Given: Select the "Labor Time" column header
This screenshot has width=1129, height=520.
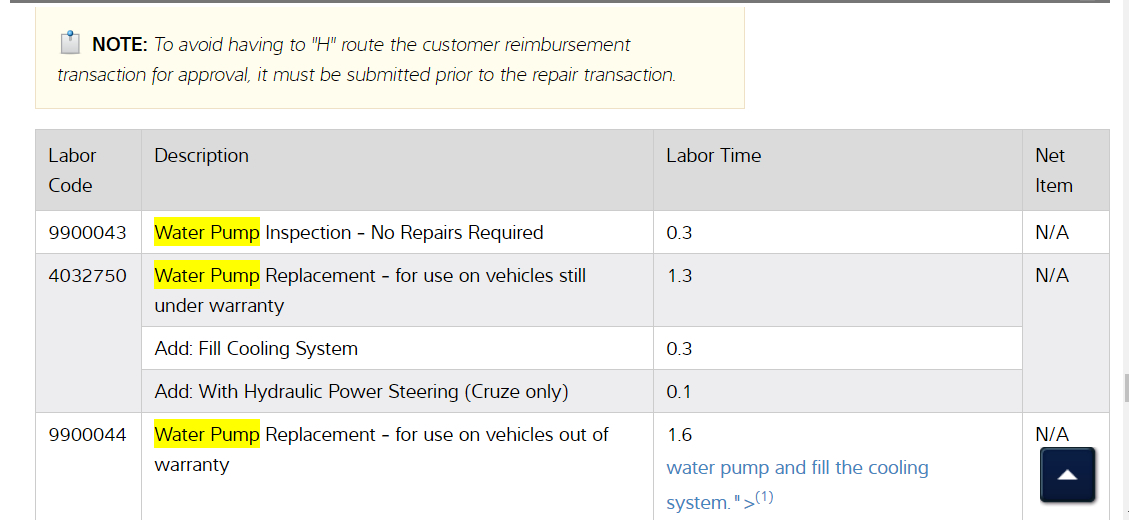Looking at the screenshot, I should pyautogui.click(x=713, y=156).
